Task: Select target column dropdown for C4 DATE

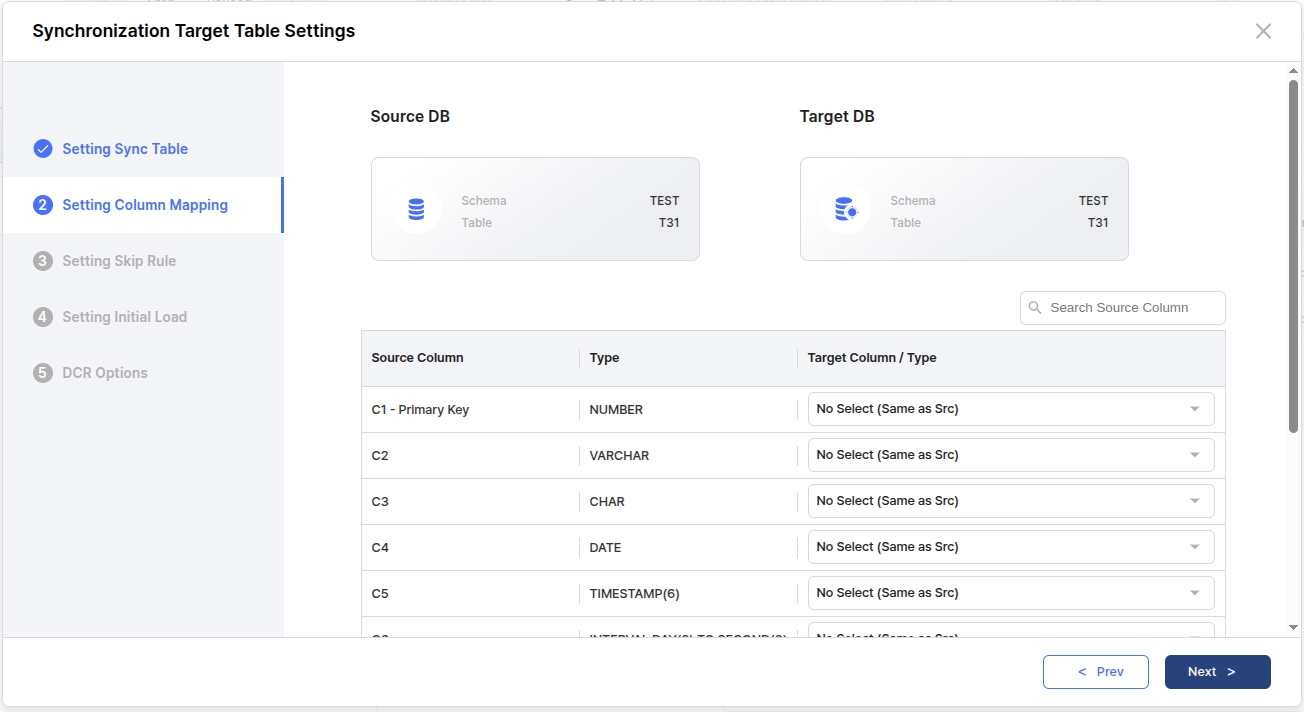Action: [x=1010, y=547]
